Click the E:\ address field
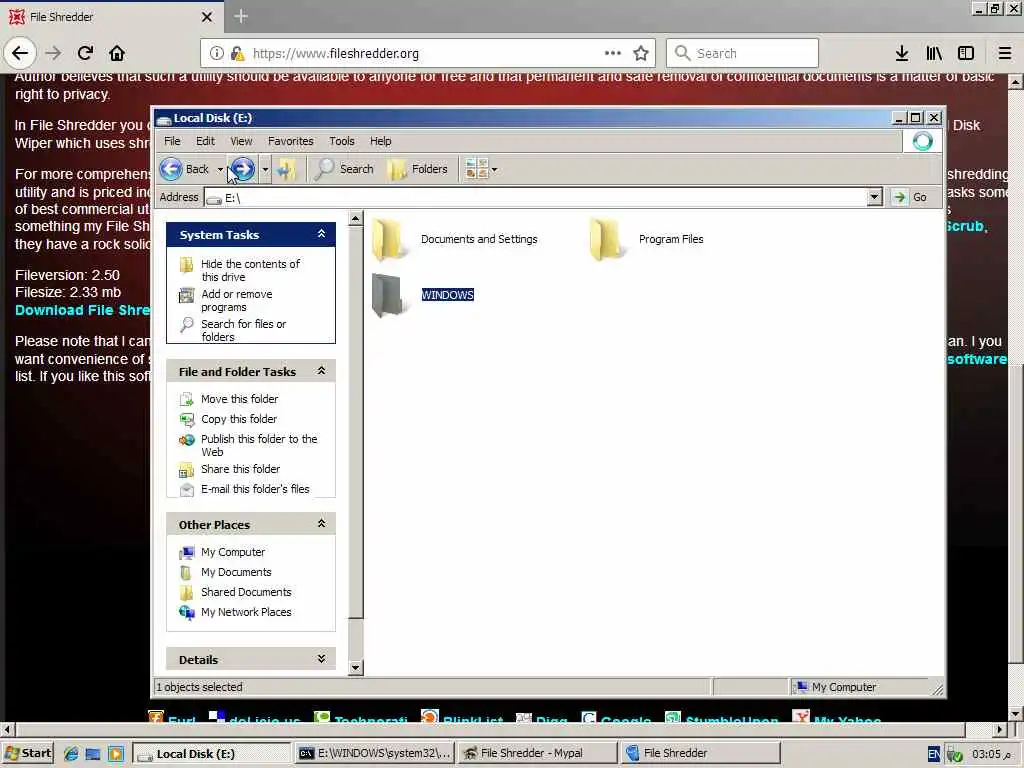This screenshot has width=1024, height=768. click(543, 197)
